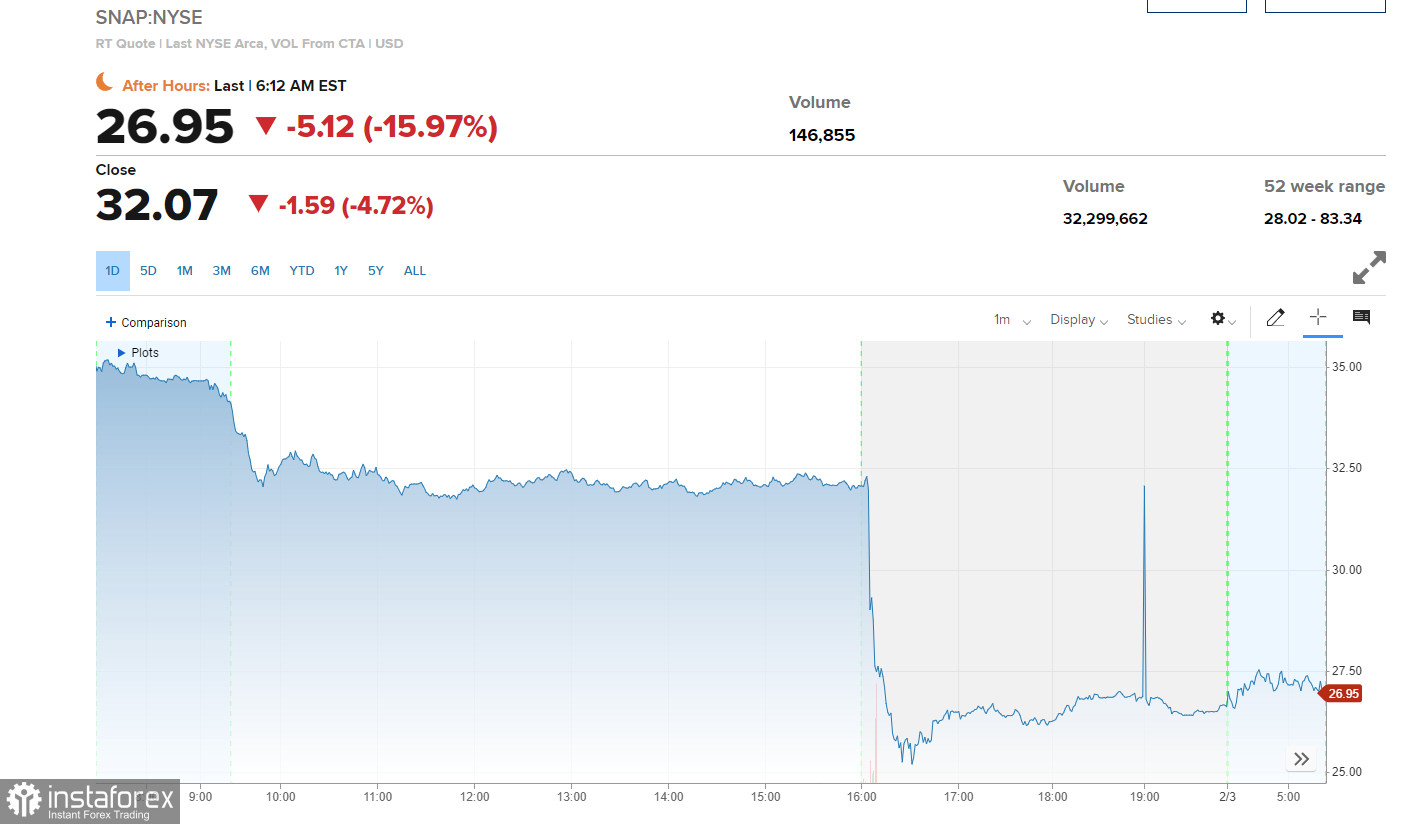Screen dimensions: 1411x824
Task: Choose the ALL time range
Action: coord(415,271)
